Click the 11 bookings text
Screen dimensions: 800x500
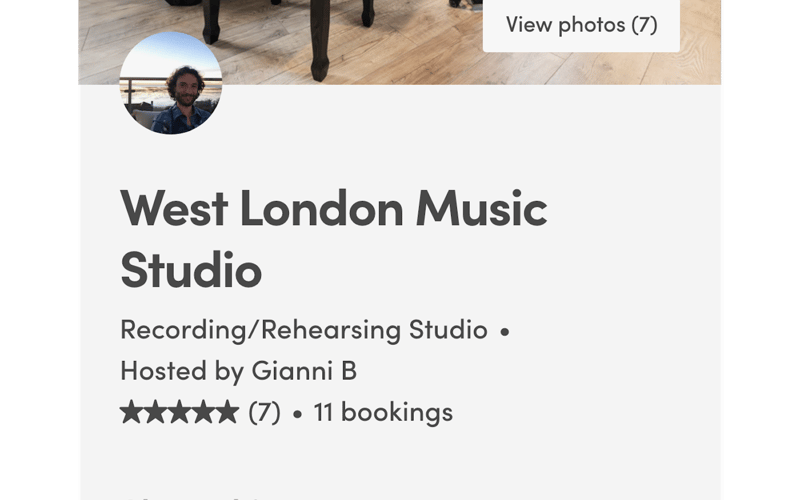click(383, 412)
